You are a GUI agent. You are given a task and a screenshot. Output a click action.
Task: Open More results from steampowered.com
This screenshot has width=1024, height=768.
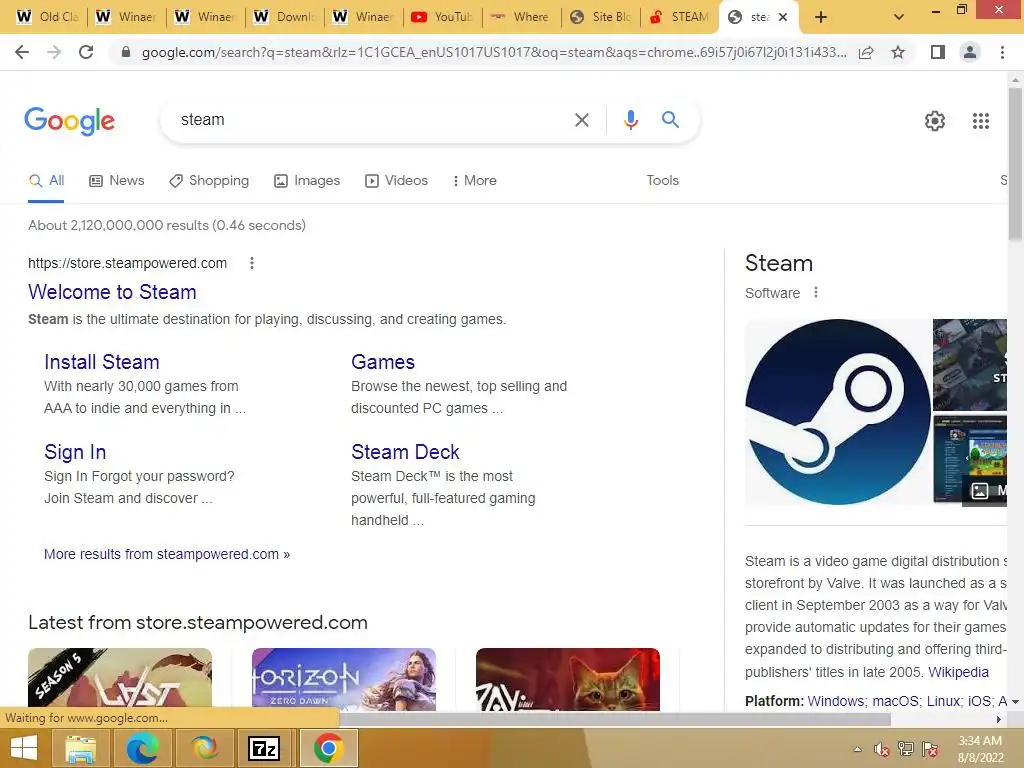click(x=167, y=554)
